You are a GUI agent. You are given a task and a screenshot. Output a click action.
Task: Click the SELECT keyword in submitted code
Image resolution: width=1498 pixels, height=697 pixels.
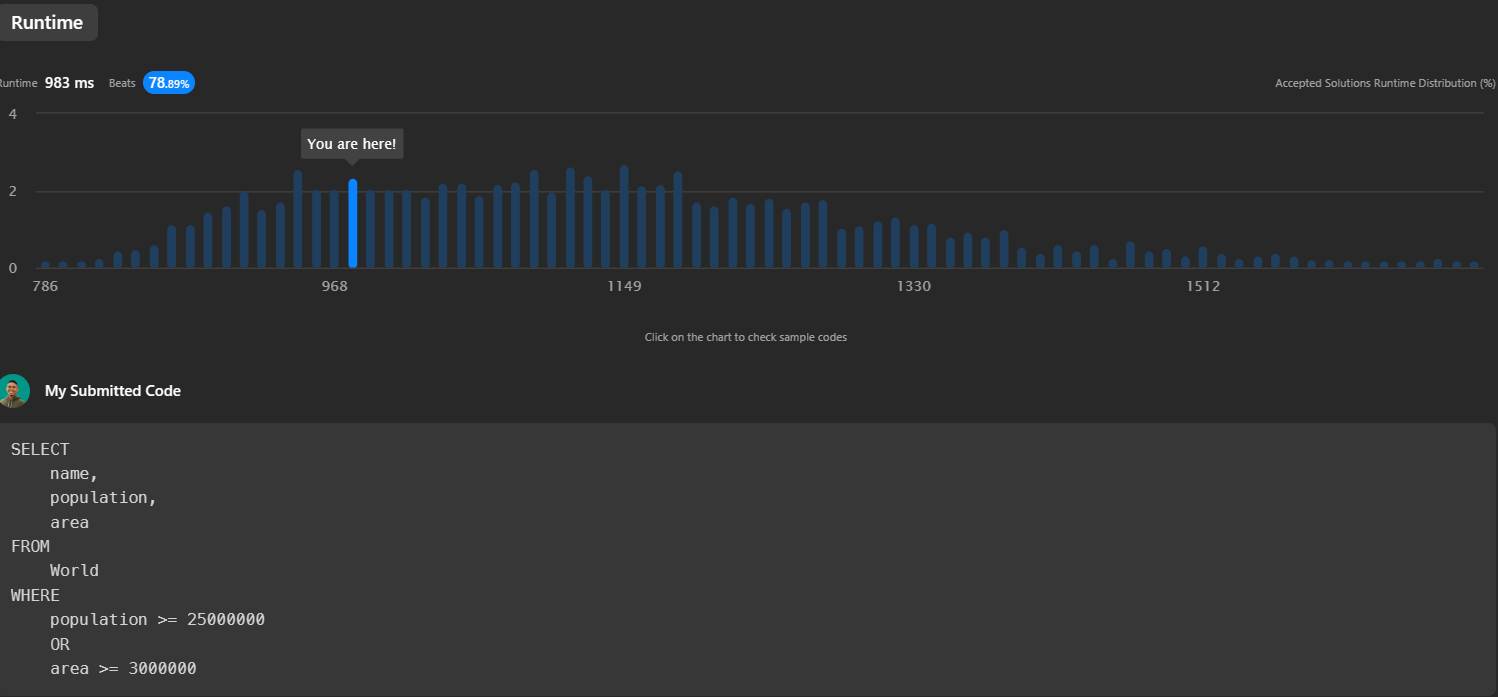click(x=40, y=449)
